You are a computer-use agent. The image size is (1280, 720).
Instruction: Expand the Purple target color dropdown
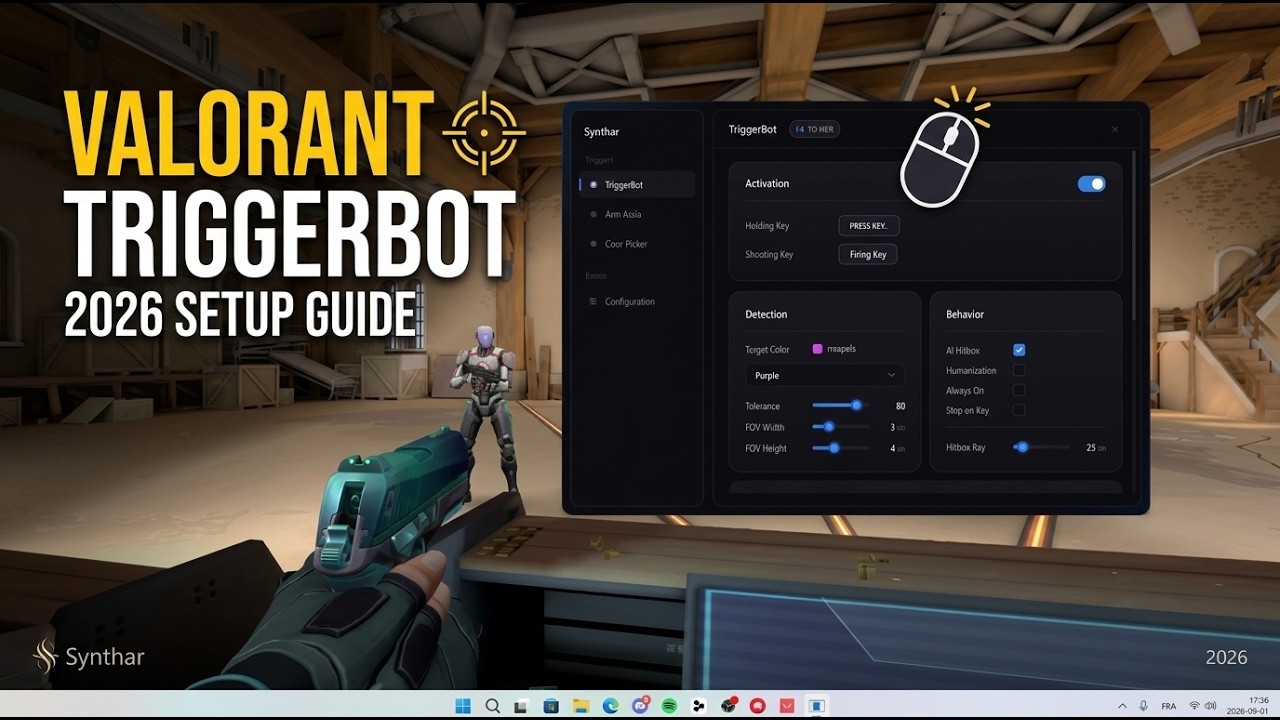(825, 375)
